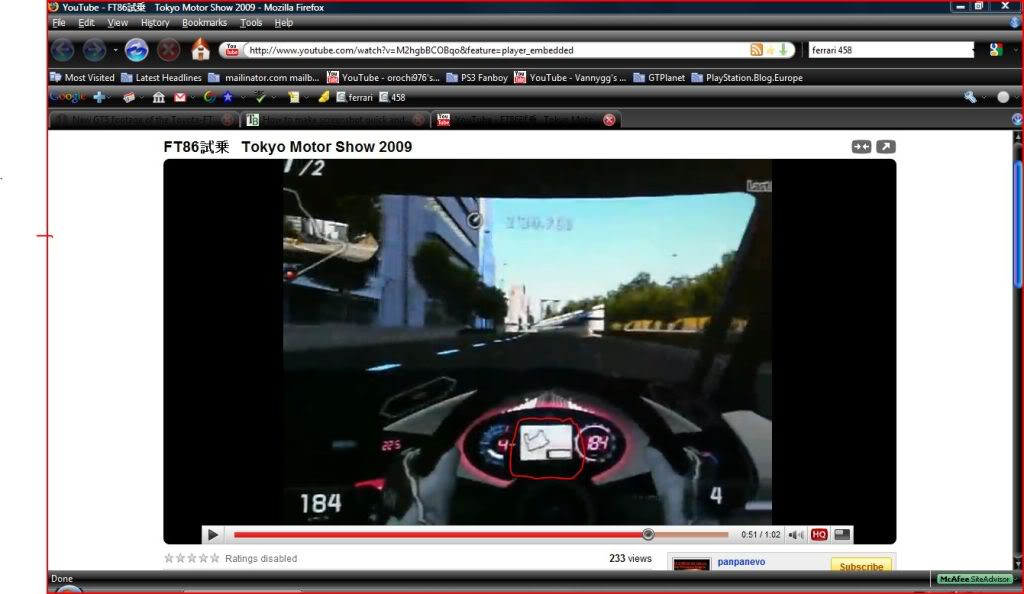Viewport: 1024px width, 594px height.
Task: Open the PlayStation.Blog.Europe bookmark
Action: click(x=747, y=78)
